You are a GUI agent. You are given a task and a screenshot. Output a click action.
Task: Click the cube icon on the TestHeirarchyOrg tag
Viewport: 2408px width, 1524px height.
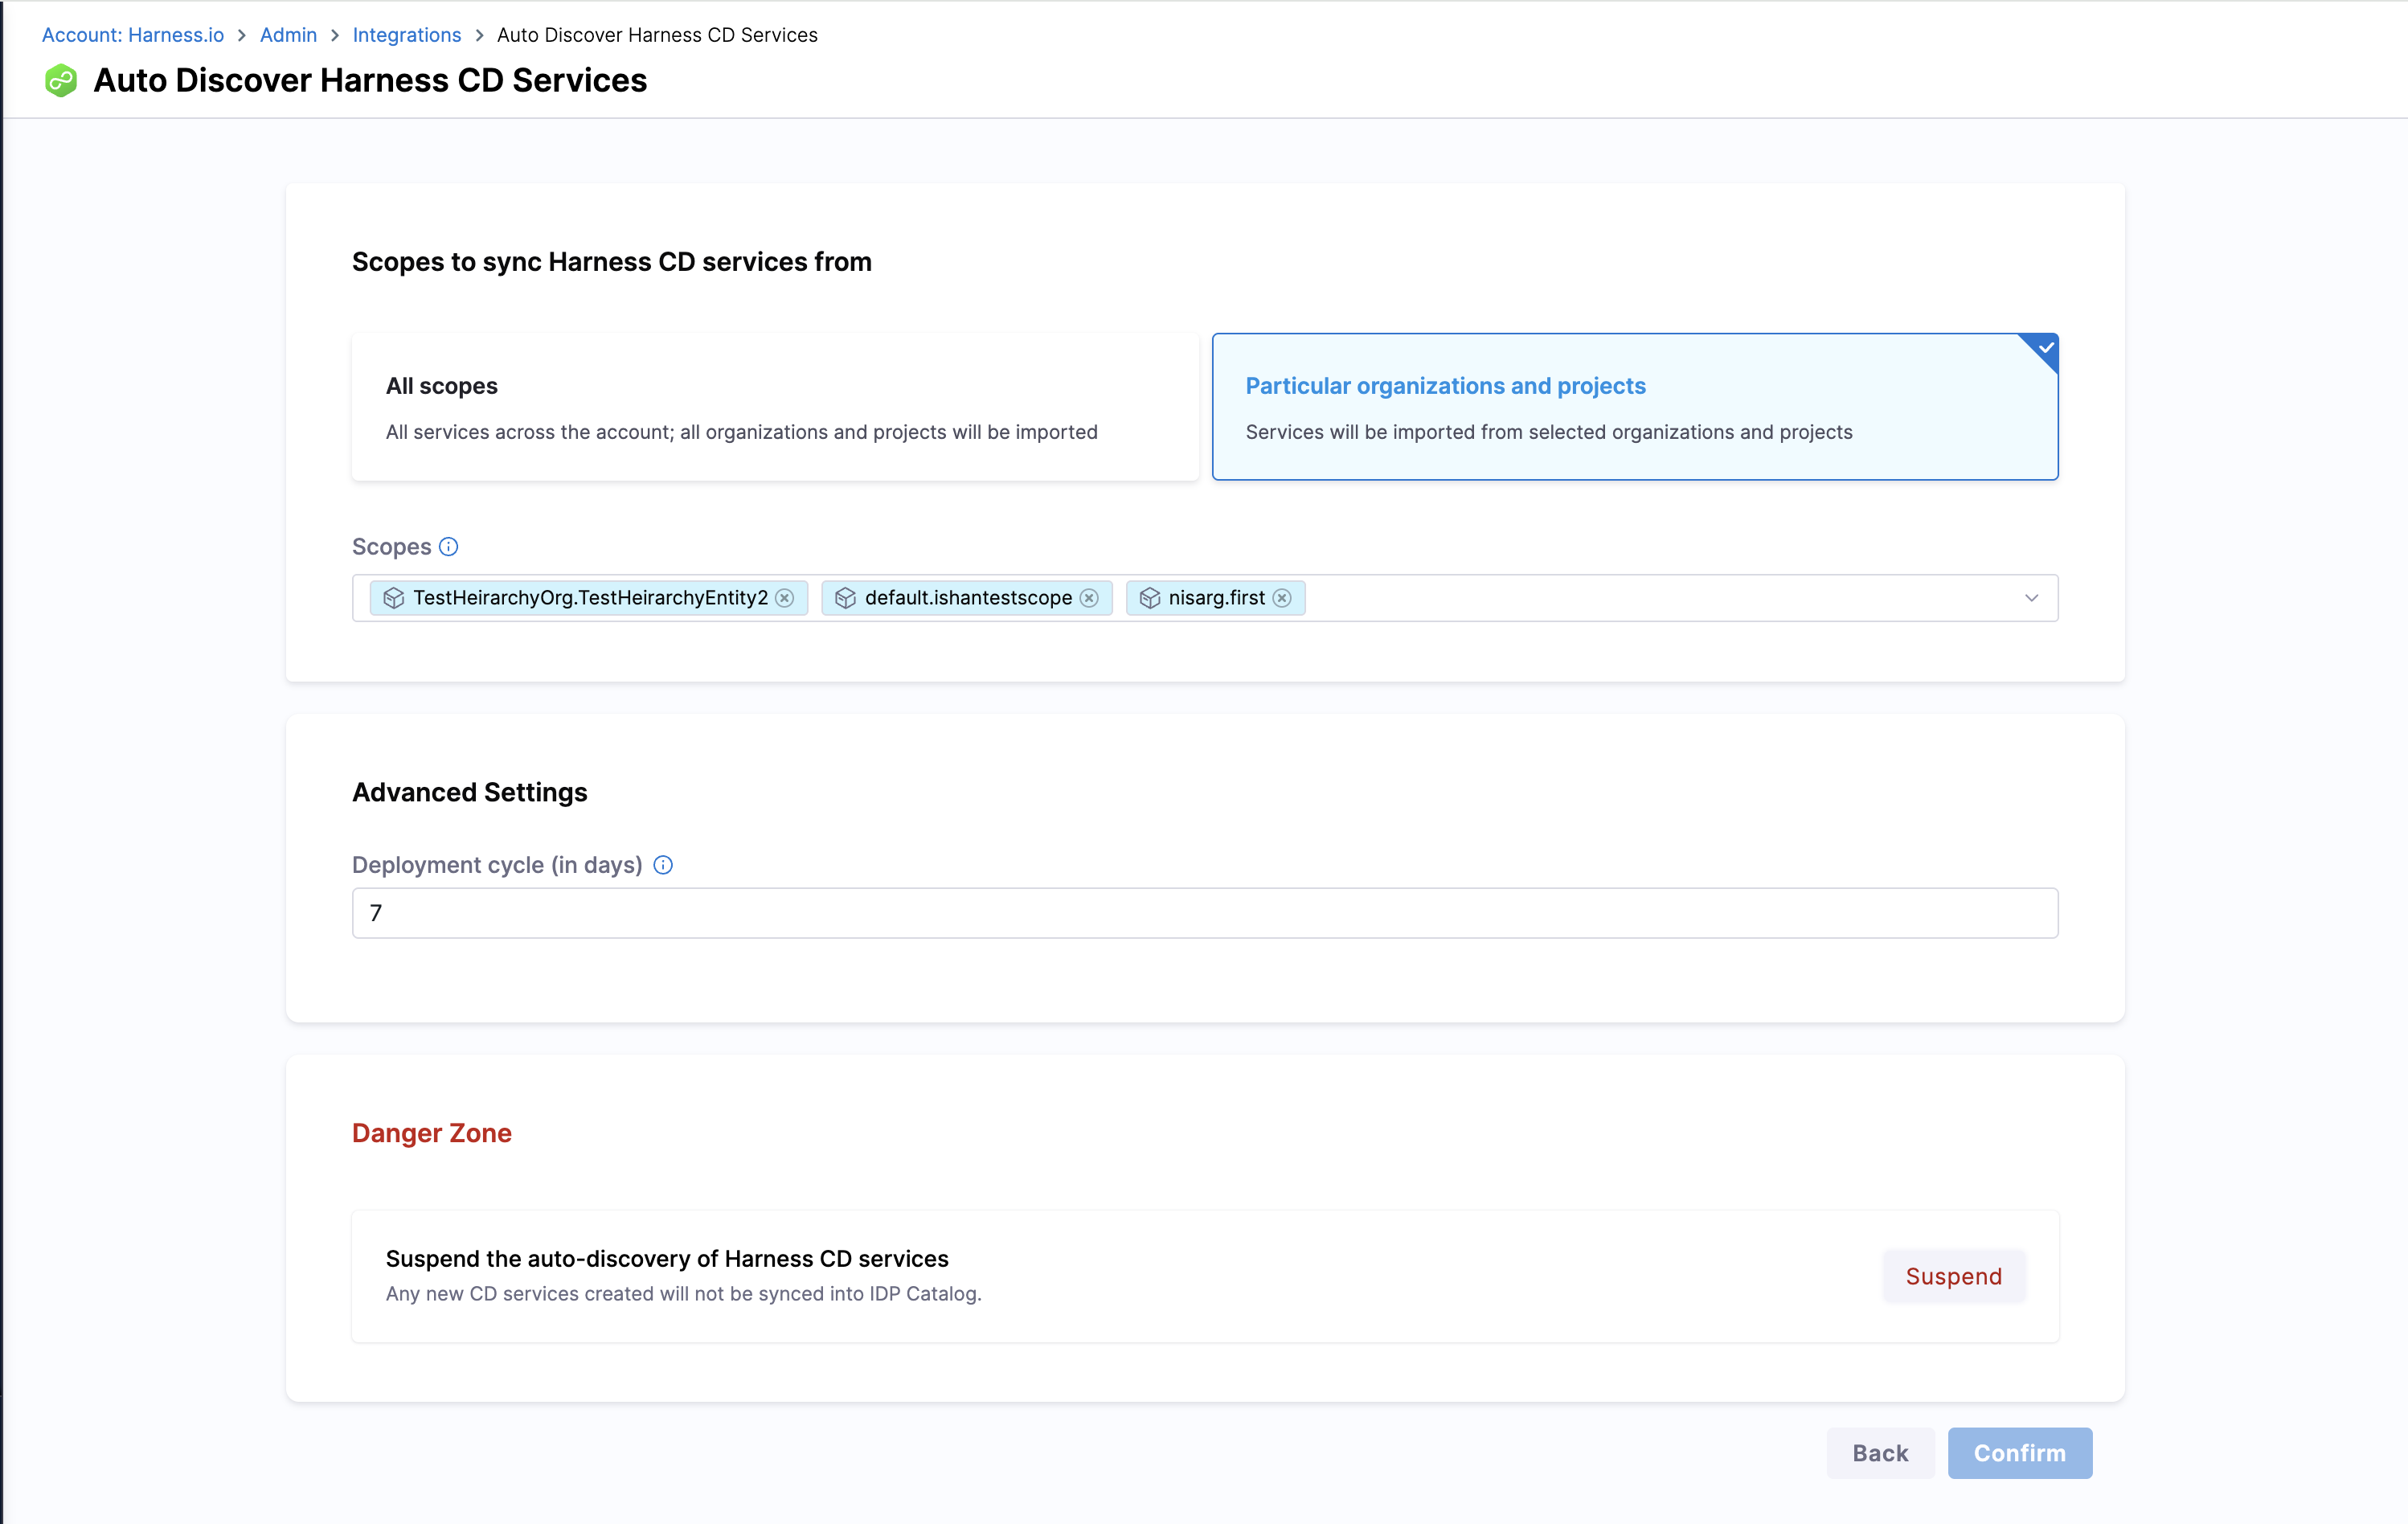[394, 598]
